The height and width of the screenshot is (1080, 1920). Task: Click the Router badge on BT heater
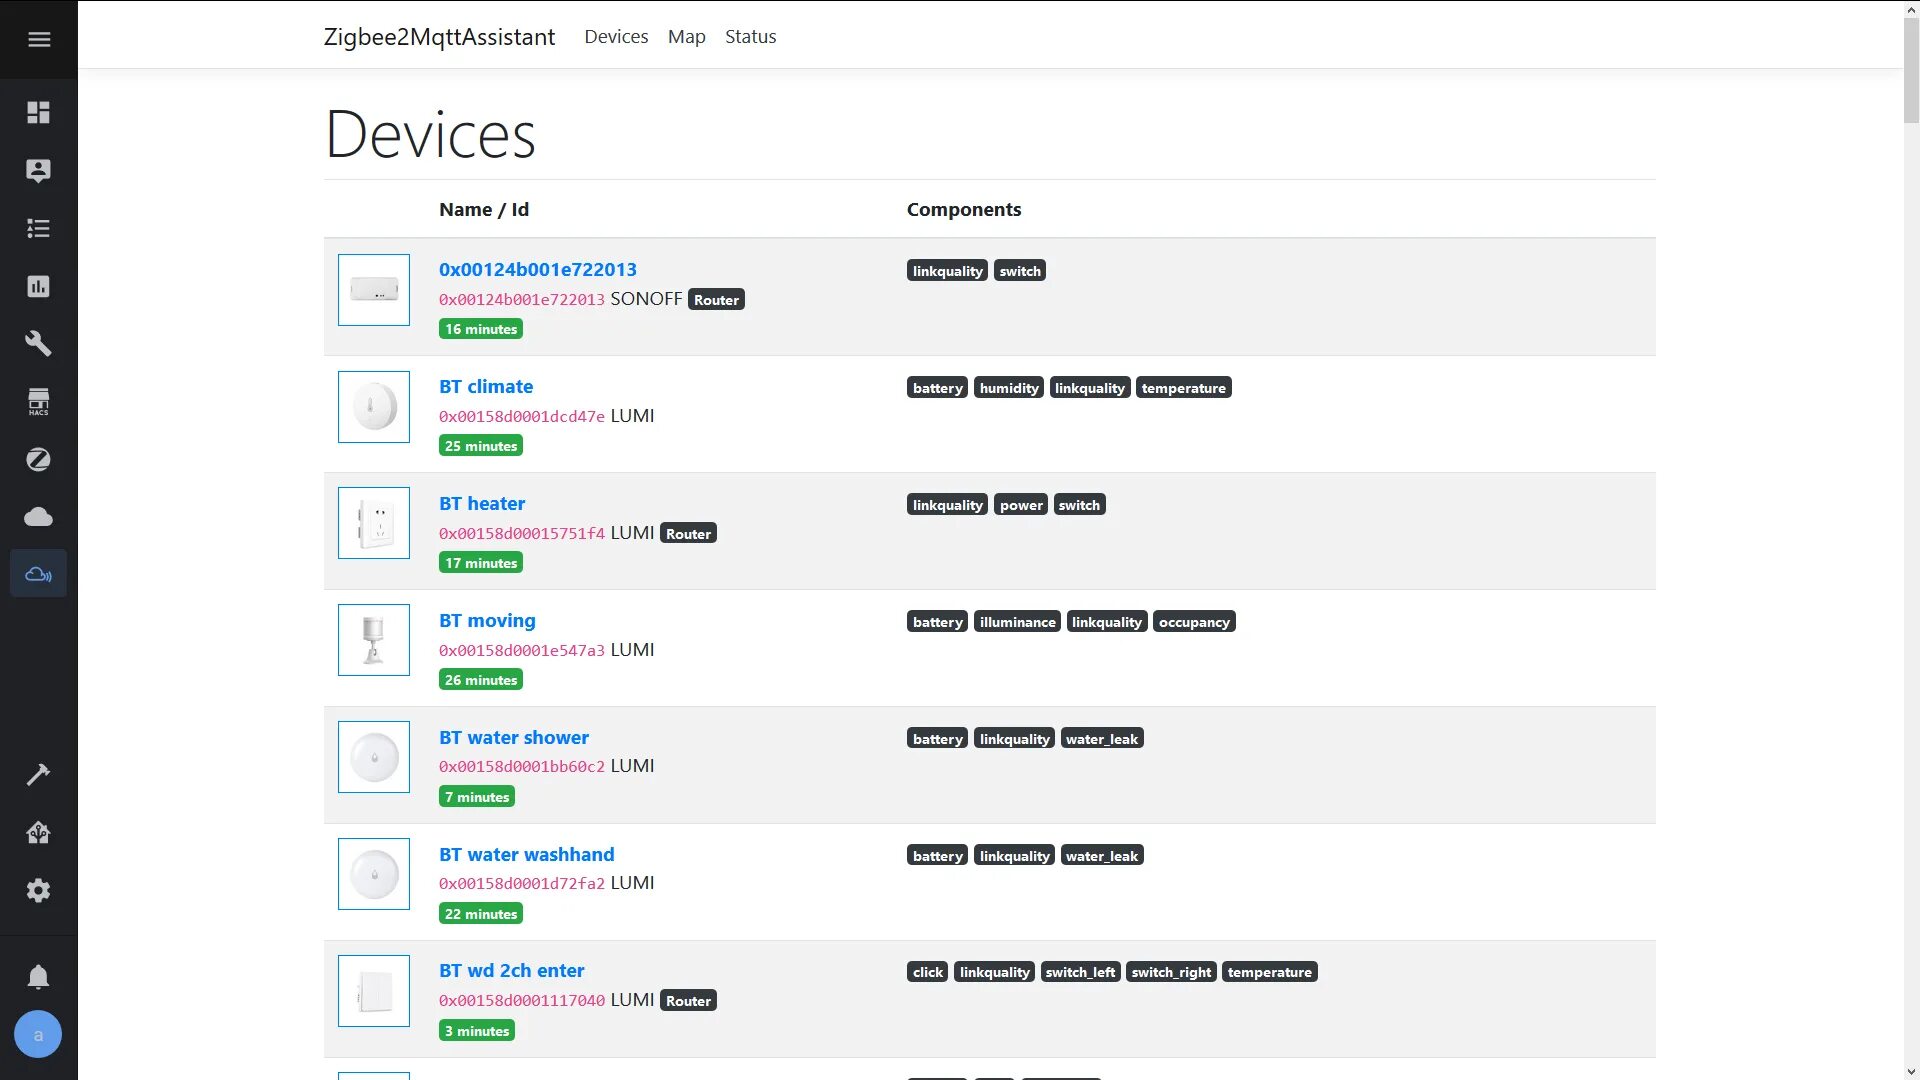coord(688,534)
